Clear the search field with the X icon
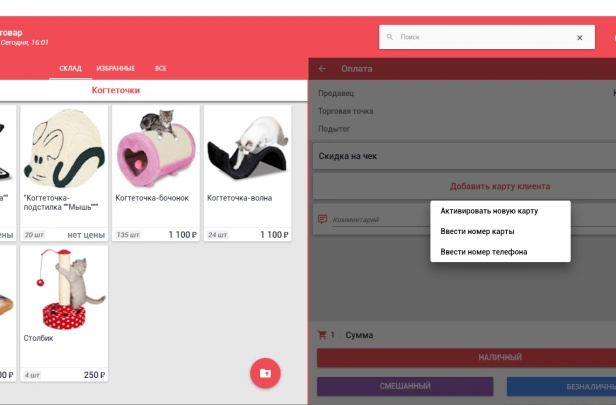 (579, 37)
